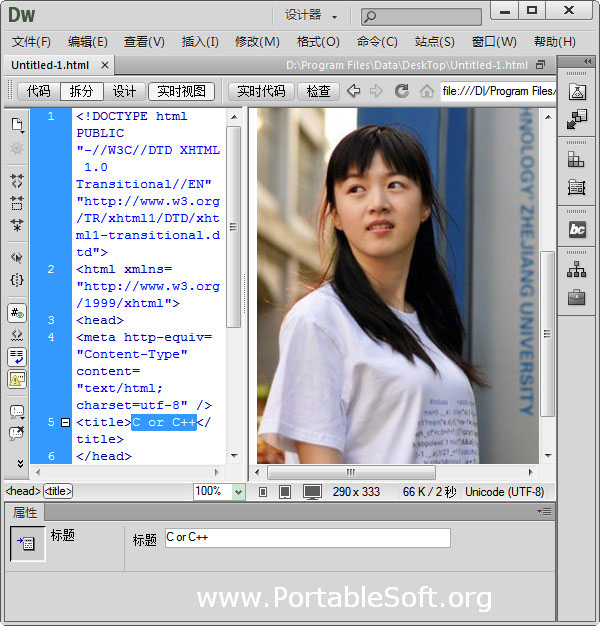Open the AP Elements panel icon
The width and height of the screenshot is (600, 626).
576,187
